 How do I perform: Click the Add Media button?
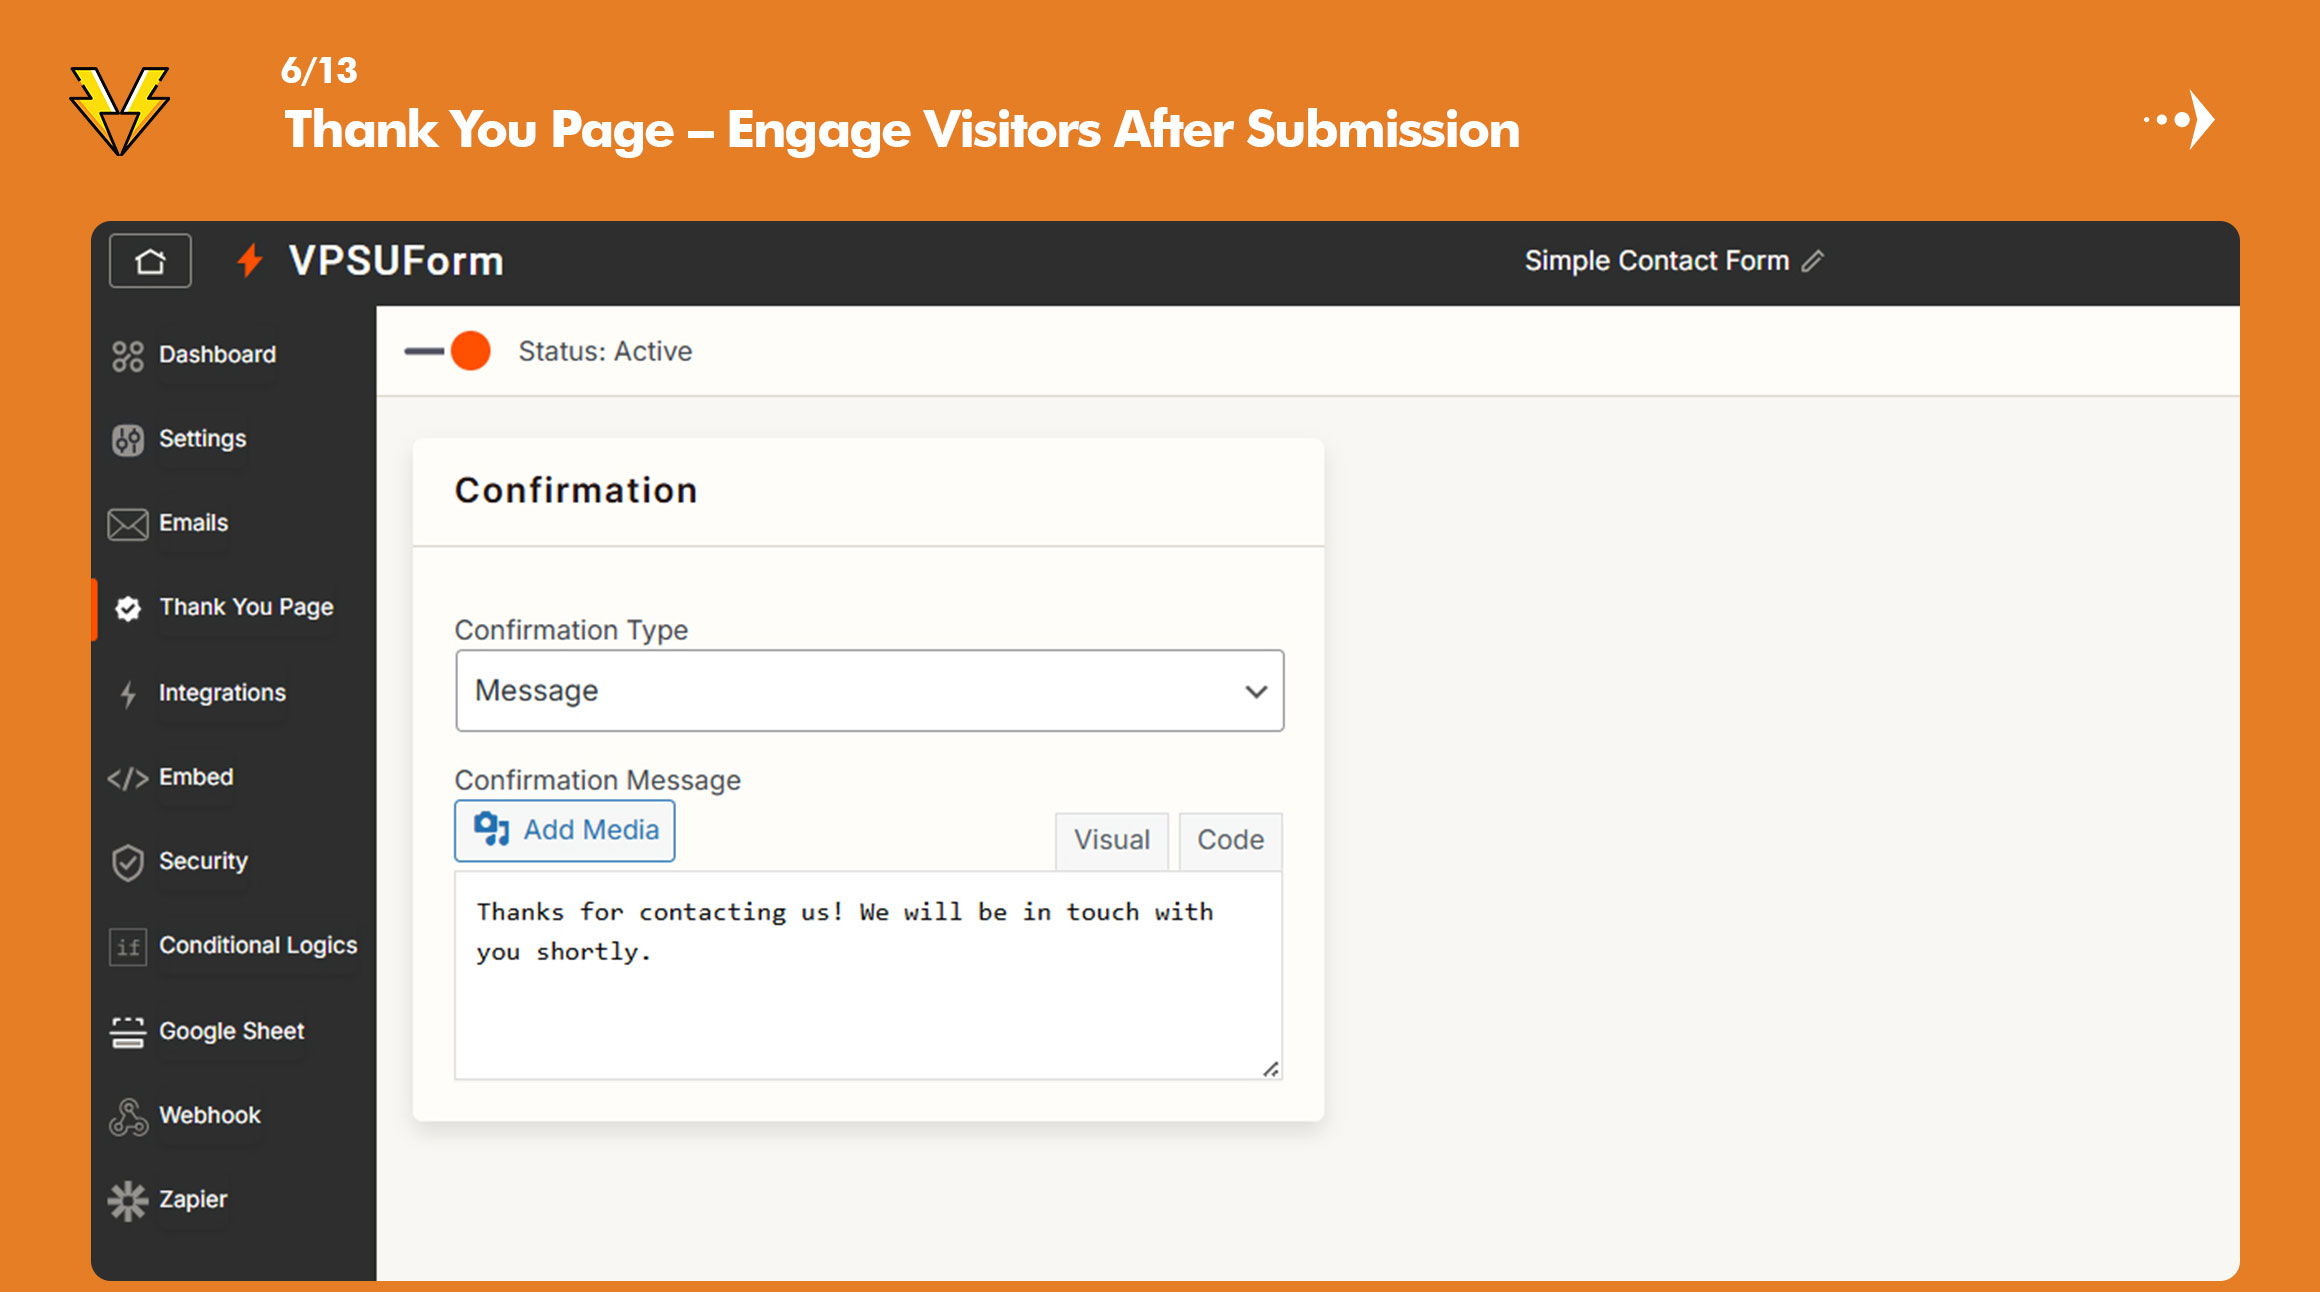(564, 830)
